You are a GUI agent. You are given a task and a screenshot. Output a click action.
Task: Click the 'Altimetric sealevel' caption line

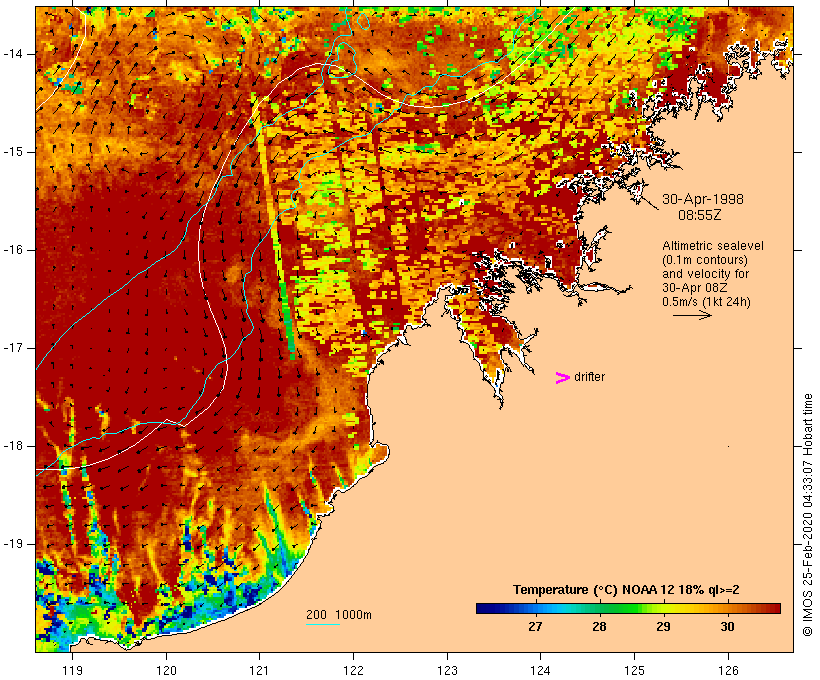[713, 246]
